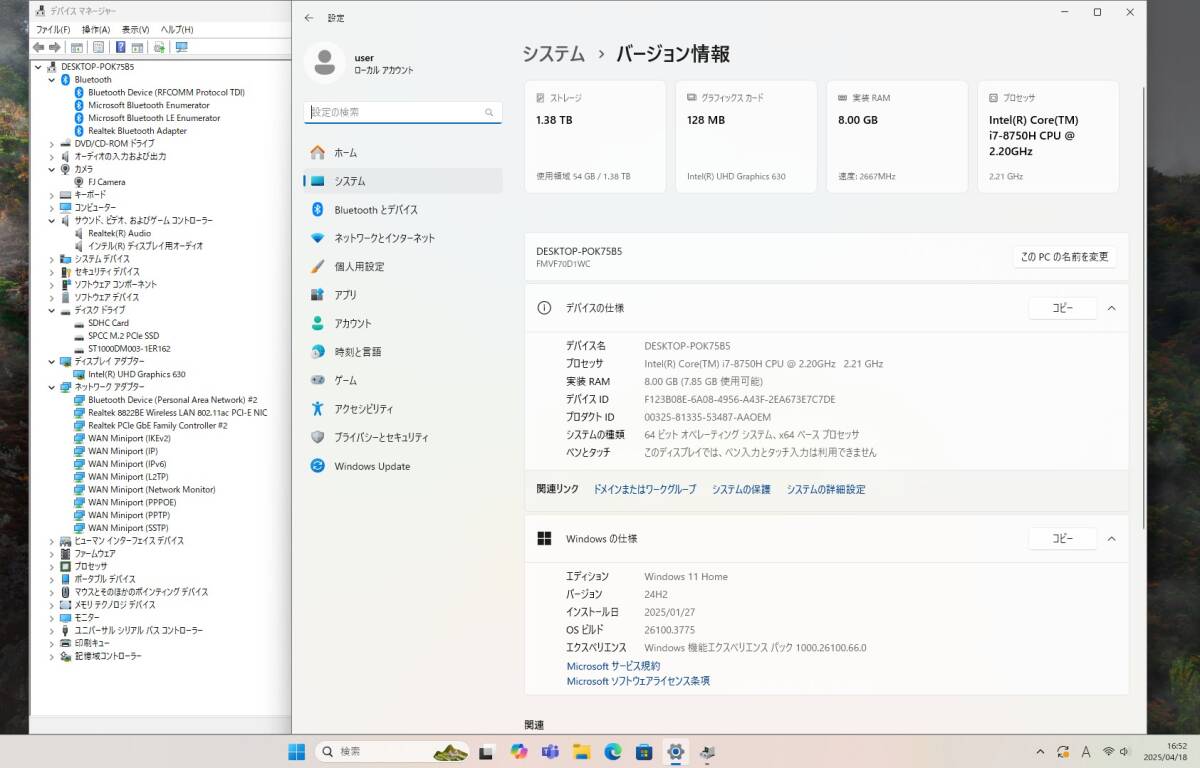Open アプリ settings page
1200x768 pixels.
[403, 295]
